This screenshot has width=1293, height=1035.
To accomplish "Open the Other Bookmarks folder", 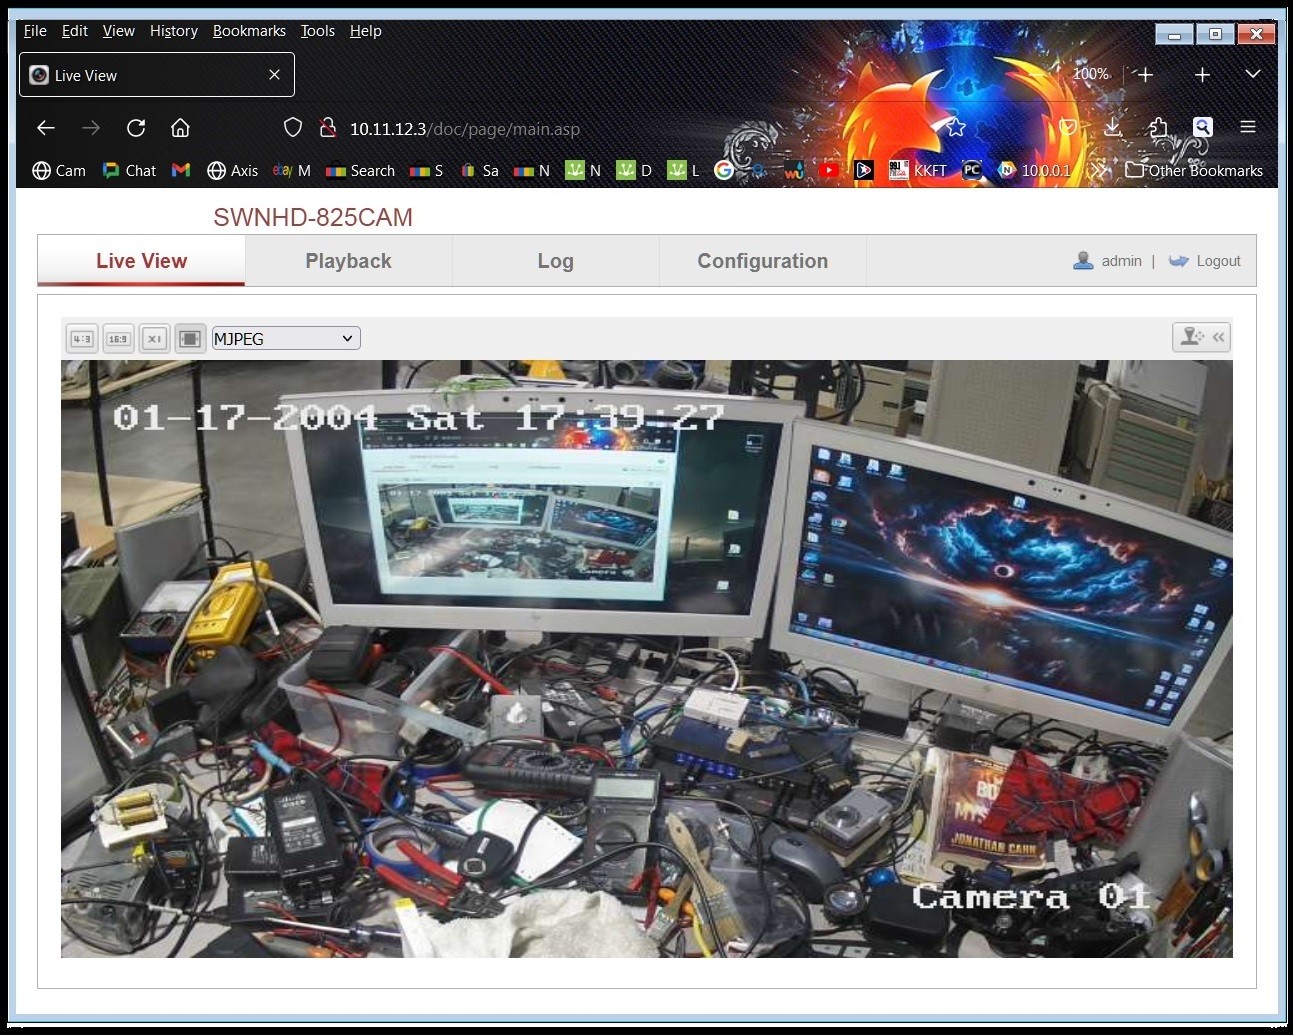I will tap(1194, 171).
